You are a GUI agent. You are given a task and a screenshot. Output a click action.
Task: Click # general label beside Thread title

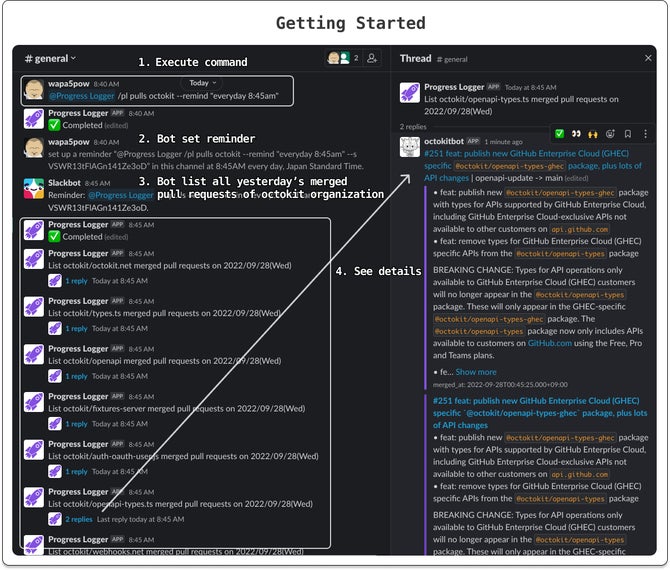click(452, 59)
